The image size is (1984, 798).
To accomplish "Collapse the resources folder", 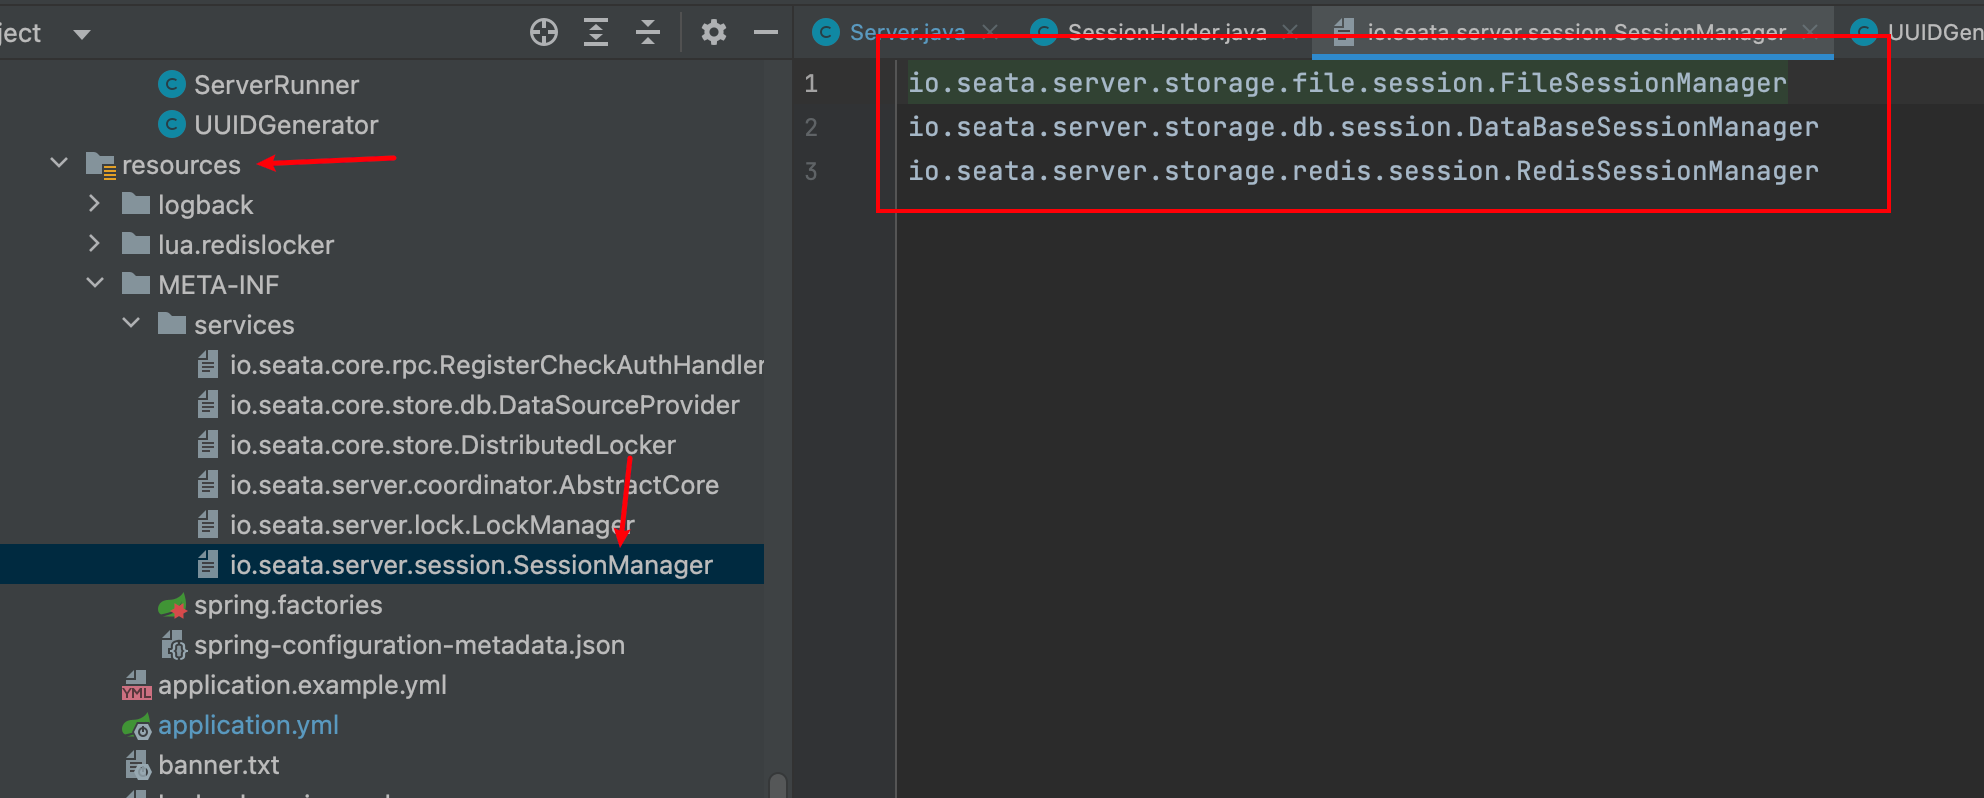I will (59, 163).
